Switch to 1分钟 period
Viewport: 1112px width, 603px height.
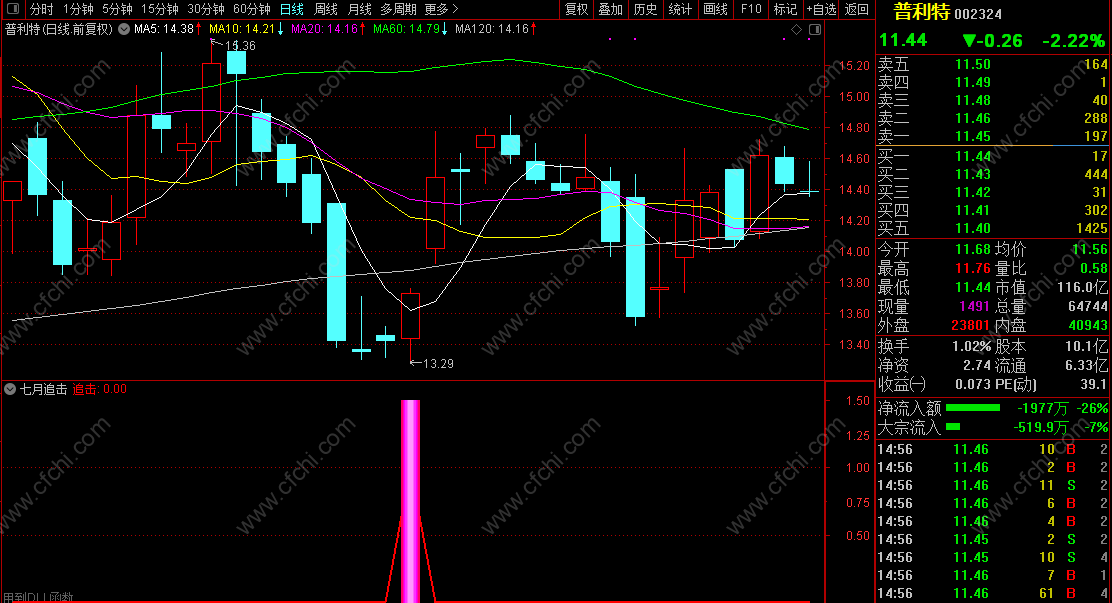click(x=77, y=9)
